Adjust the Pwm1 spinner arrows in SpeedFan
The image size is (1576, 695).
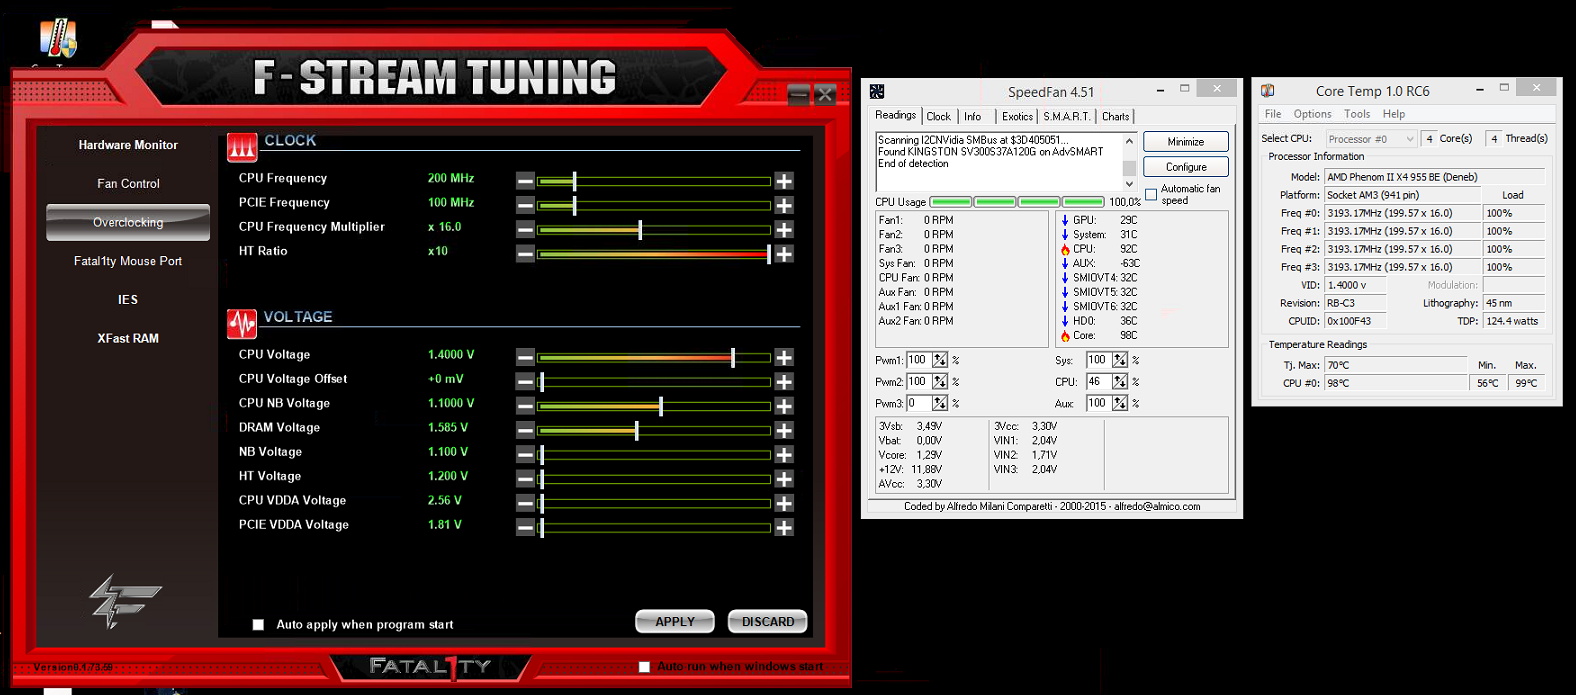[940, 360]
